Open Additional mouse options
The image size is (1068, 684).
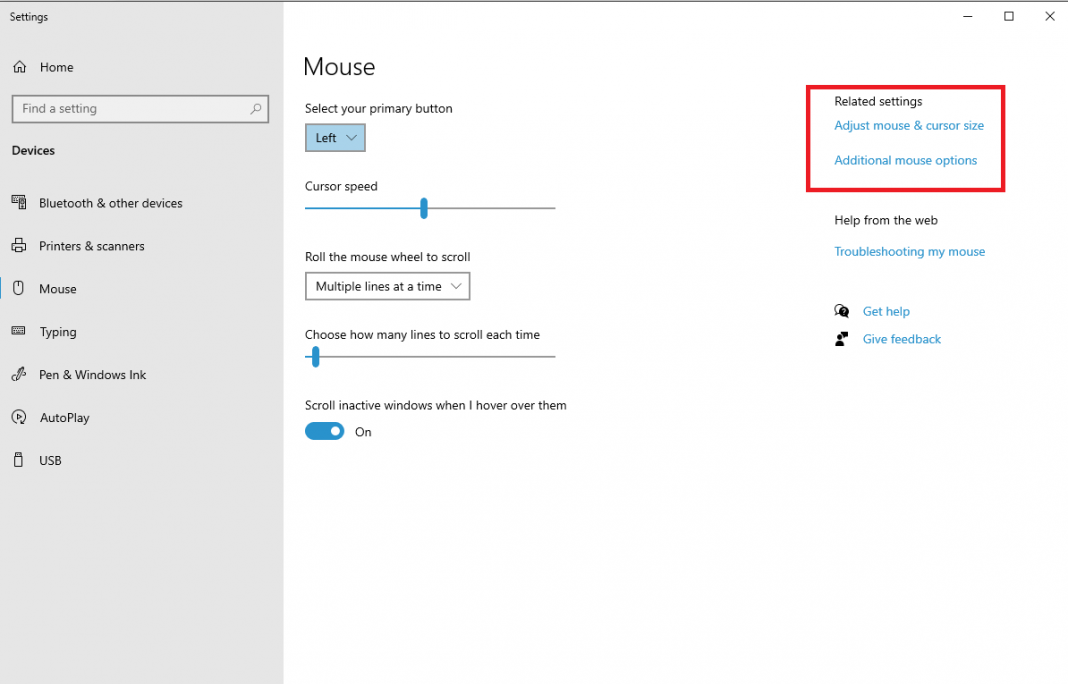(905, 160)
